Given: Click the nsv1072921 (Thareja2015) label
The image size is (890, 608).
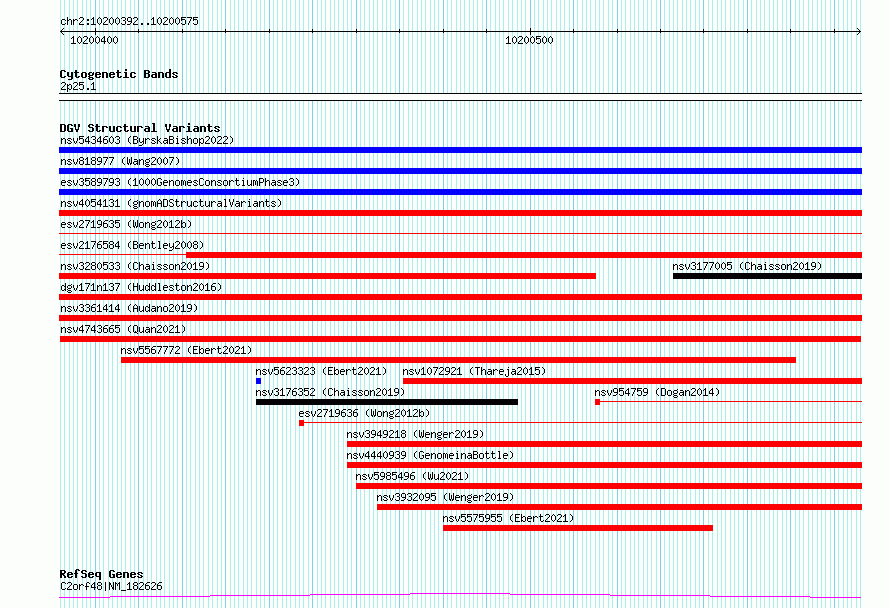Looking at the screenshot, I should coord(475,371).
